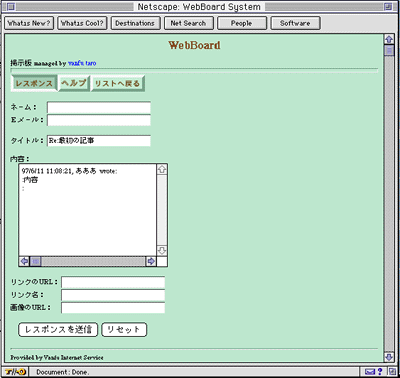Screen dimensions: 400x378
Task: Open the mail envelope icon in status bar
Action: (370, 372)
